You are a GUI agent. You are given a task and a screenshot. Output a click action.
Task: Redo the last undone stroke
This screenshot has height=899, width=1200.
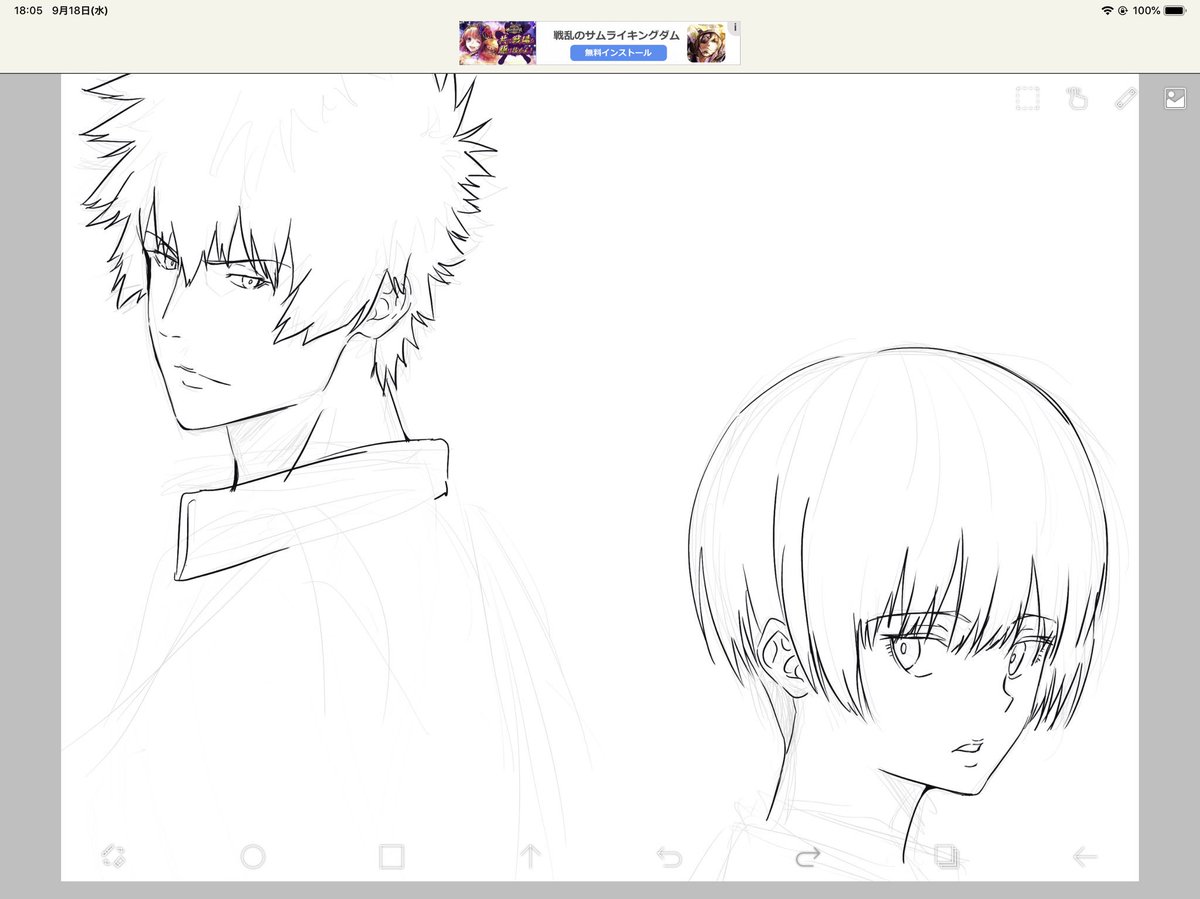[808, 856]
